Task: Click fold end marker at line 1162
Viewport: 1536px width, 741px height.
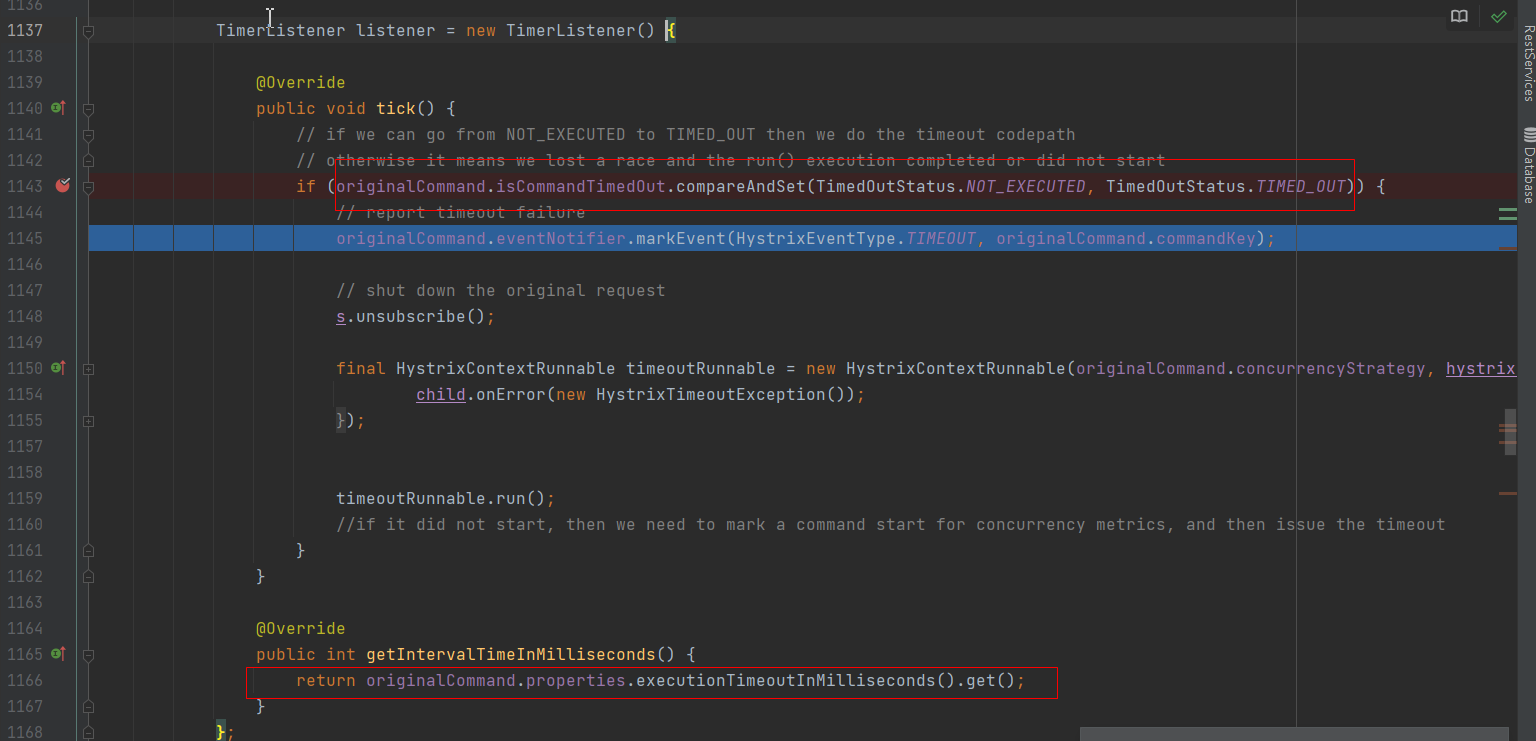Action: (88, 576)
